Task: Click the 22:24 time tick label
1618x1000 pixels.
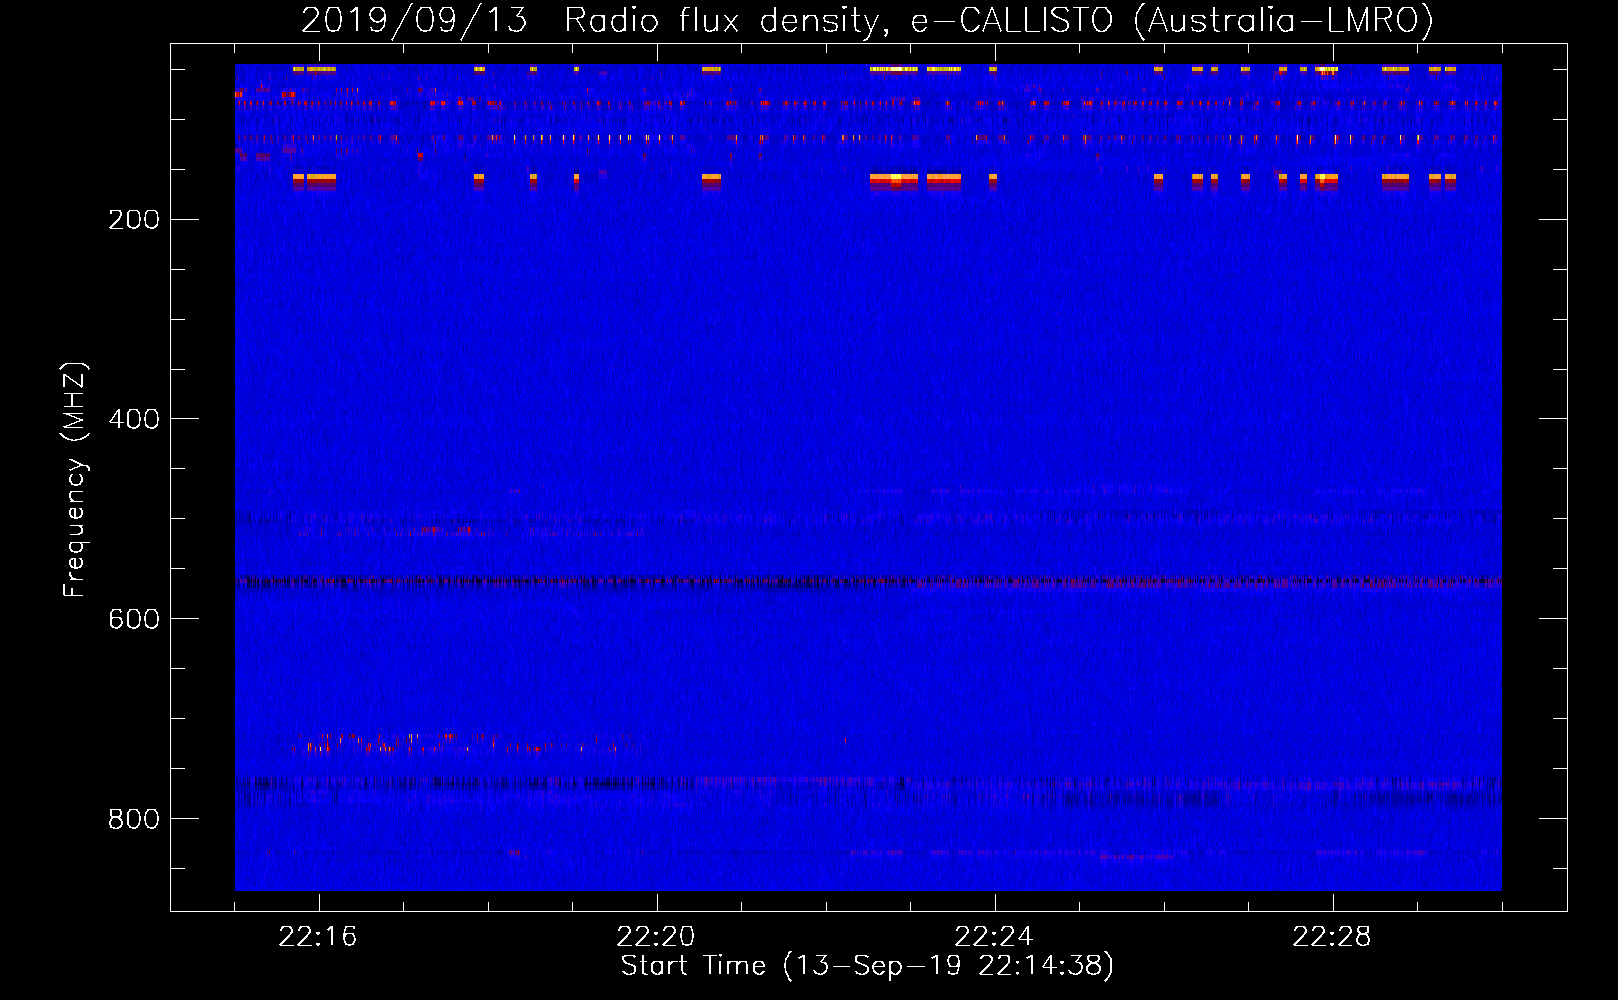Action: [x=994, y=937]
